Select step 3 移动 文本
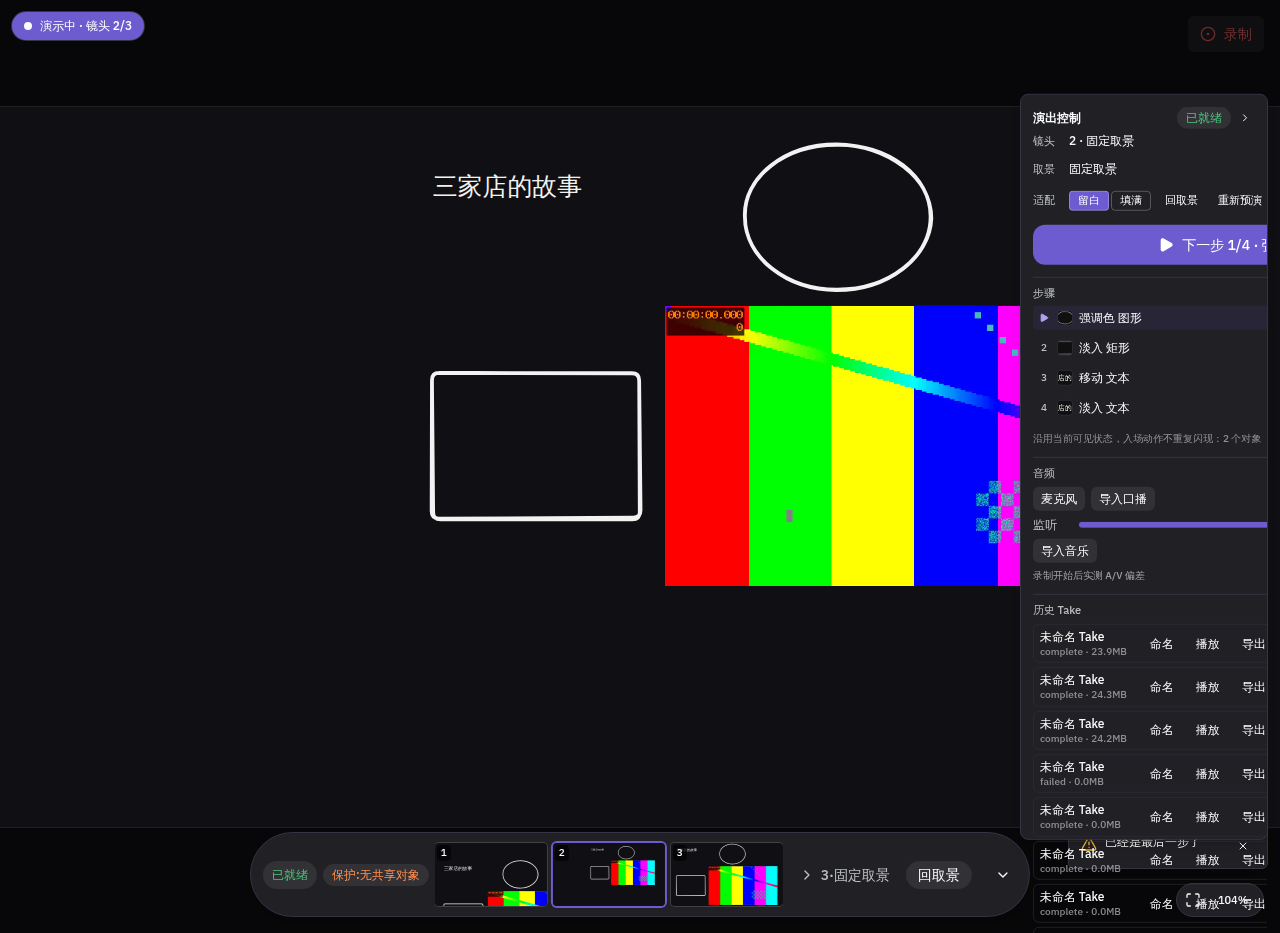Image resolution: width=1280 pixels, height=933 pixels. point(1150,378)
